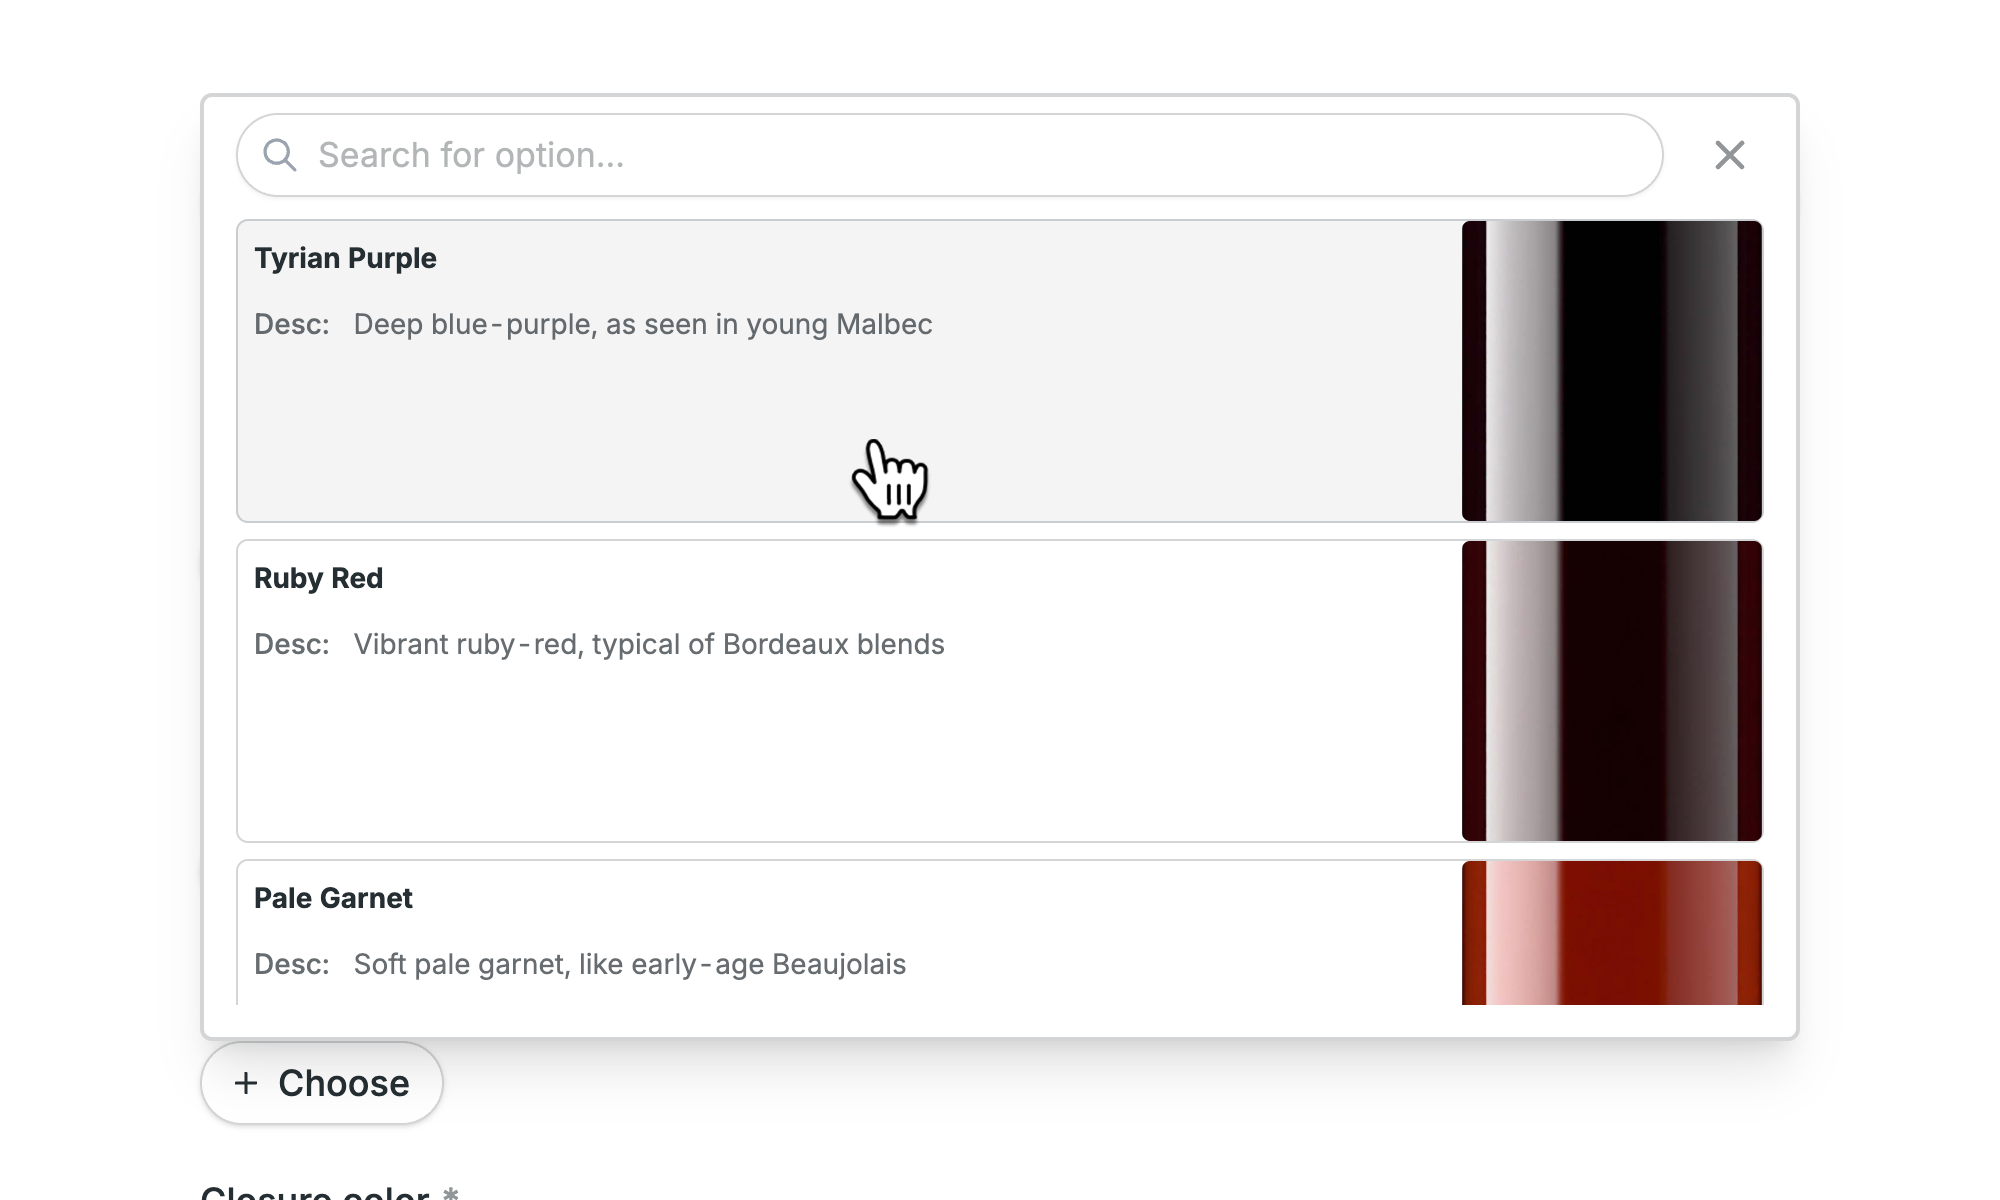Select the Pale Garnet option card

1000,932
